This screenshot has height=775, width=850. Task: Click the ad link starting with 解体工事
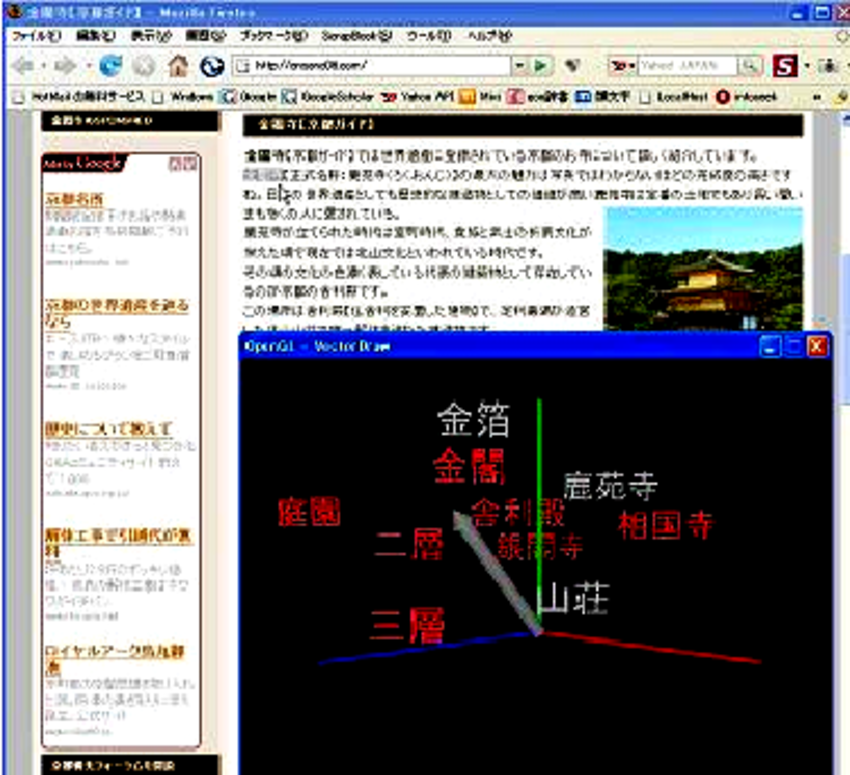[x=118, y=543]
